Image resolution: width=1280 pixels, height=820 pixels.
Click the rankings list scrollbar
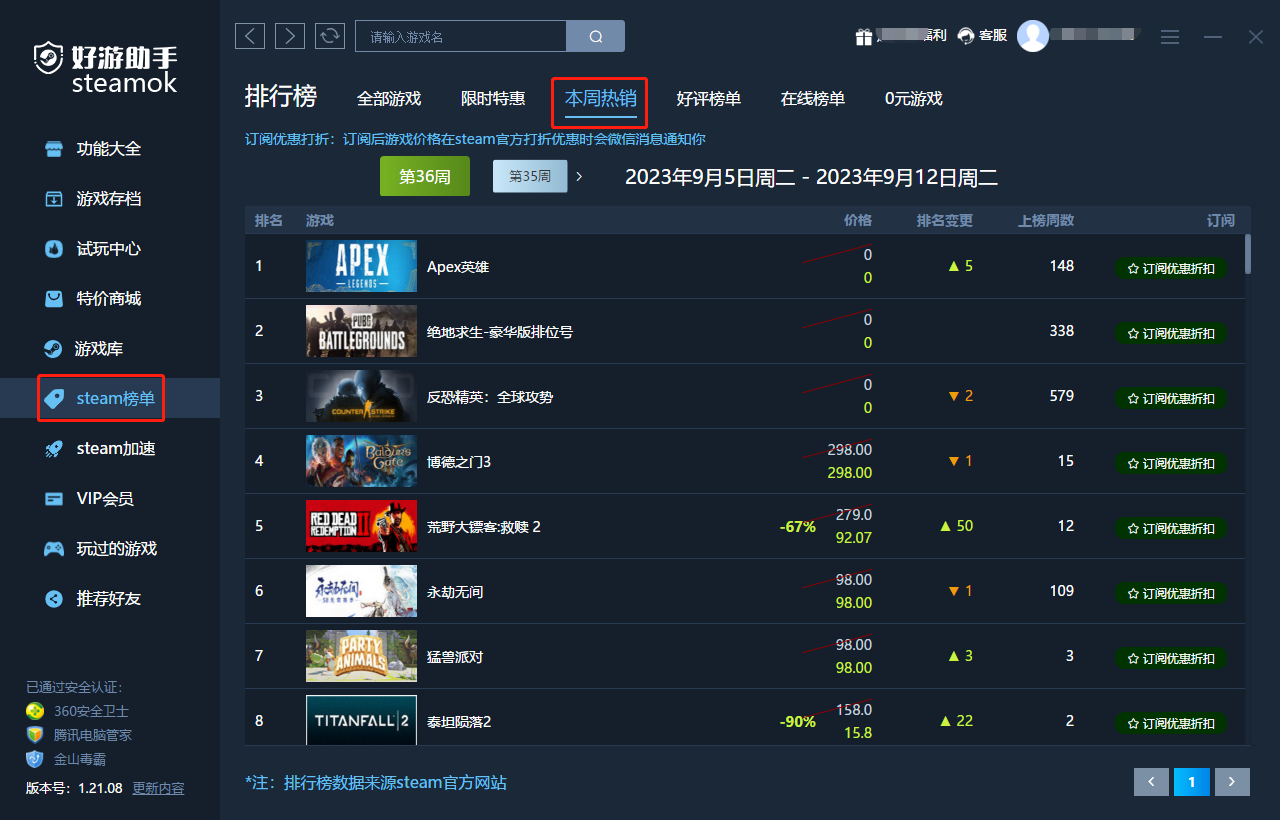[x=1247, y=254]
